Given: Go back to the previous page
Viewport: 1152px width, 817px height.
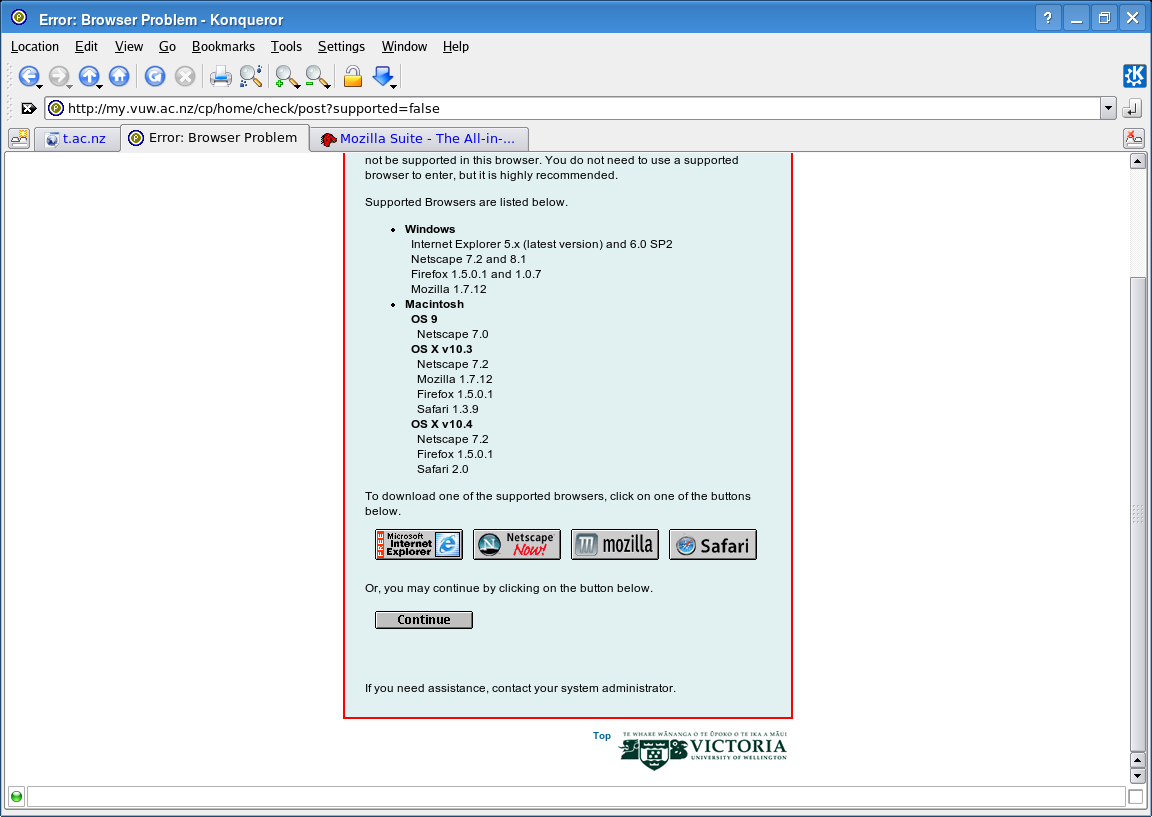Looking at the screenshot, I should tap(28, 76).
